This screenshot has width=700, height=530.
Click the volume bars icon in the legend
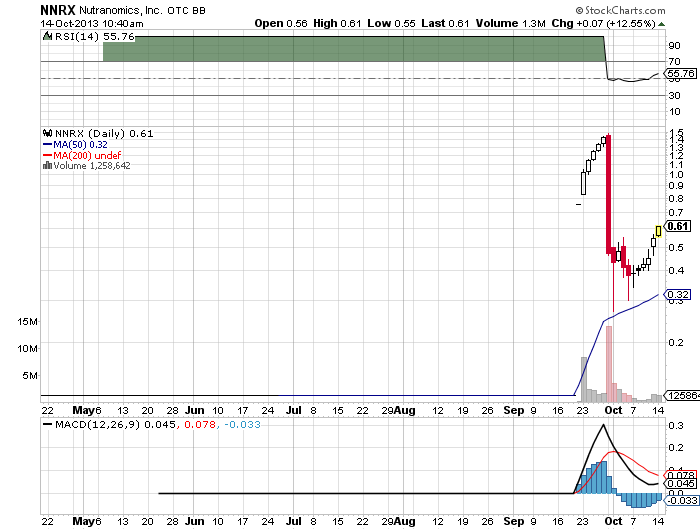coord(47,166)
